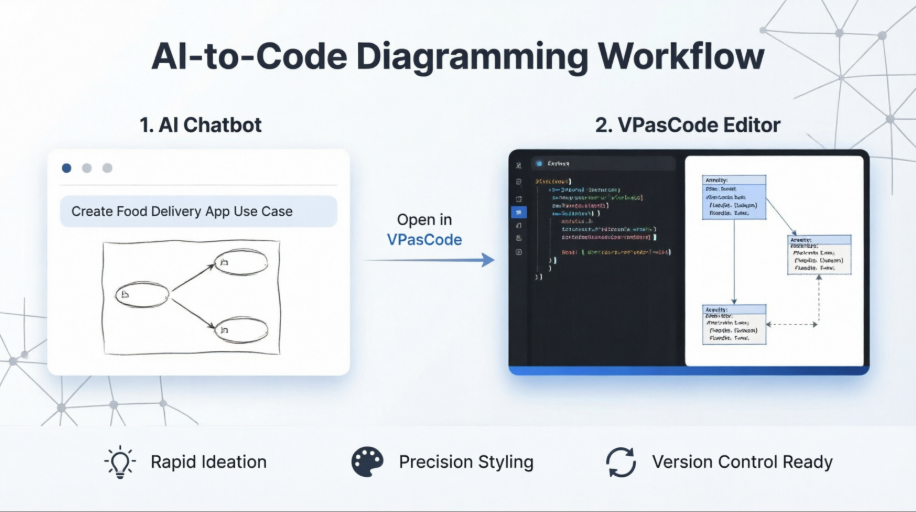The height and width of the screenshot is (512, 916).
Task: Click the Rapid Ideation label
Action: [x=209, y=462]
